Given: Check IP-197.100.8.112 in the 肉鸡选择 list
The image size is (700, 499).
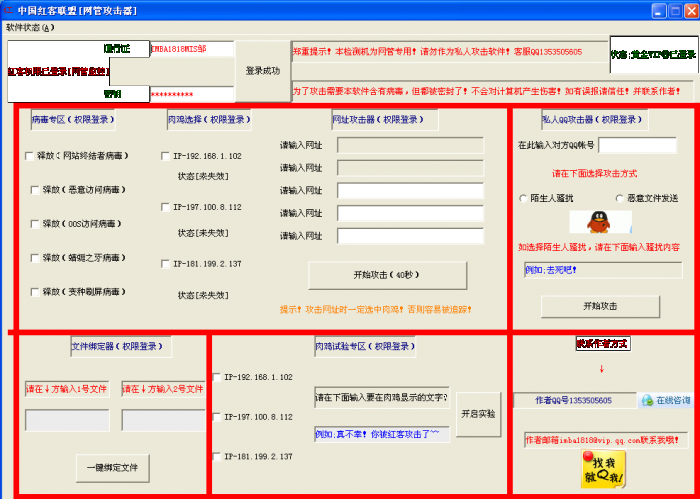Looking at the screenshot, I should (165, 207).
